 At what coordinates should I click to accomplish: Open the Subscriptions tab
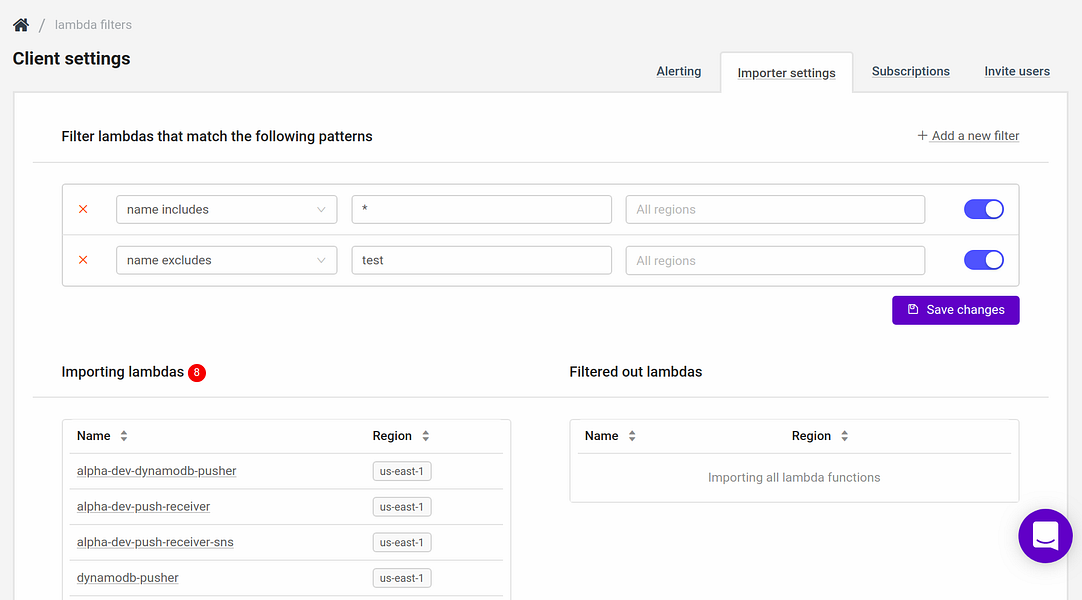tap(910, 72)
